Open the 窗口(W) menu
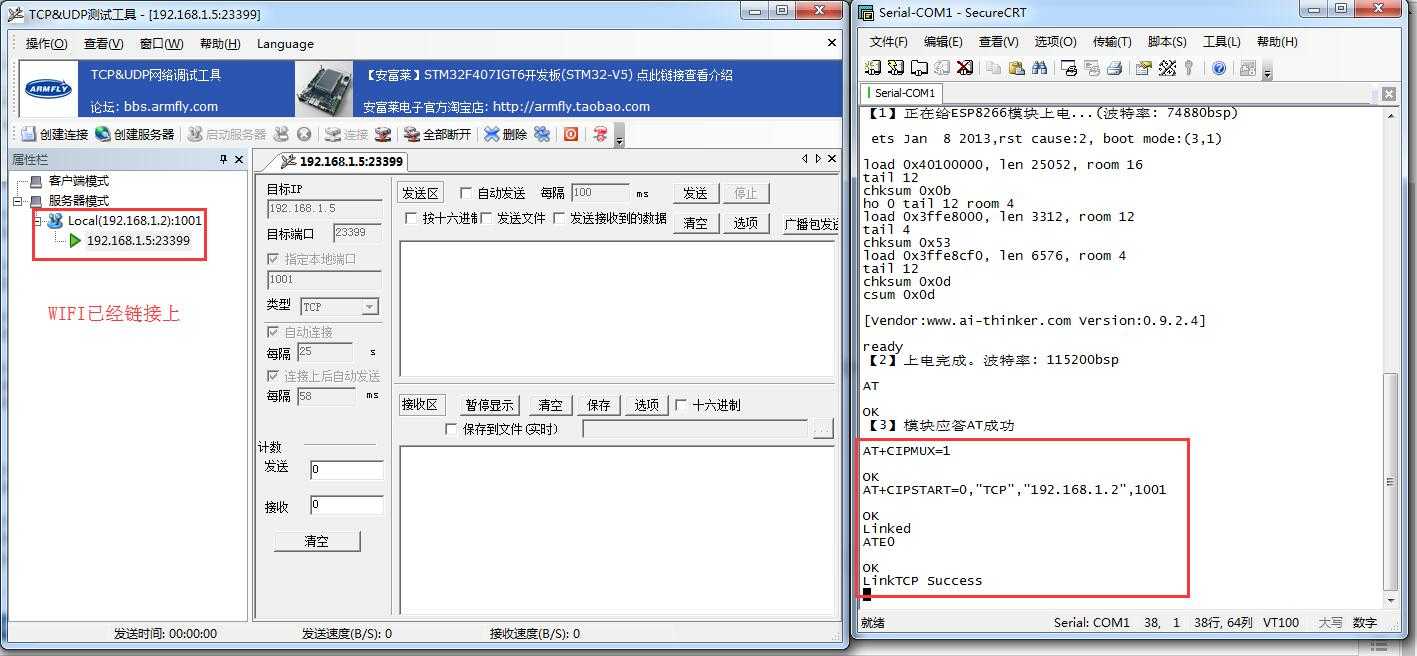 pos(161,44)
